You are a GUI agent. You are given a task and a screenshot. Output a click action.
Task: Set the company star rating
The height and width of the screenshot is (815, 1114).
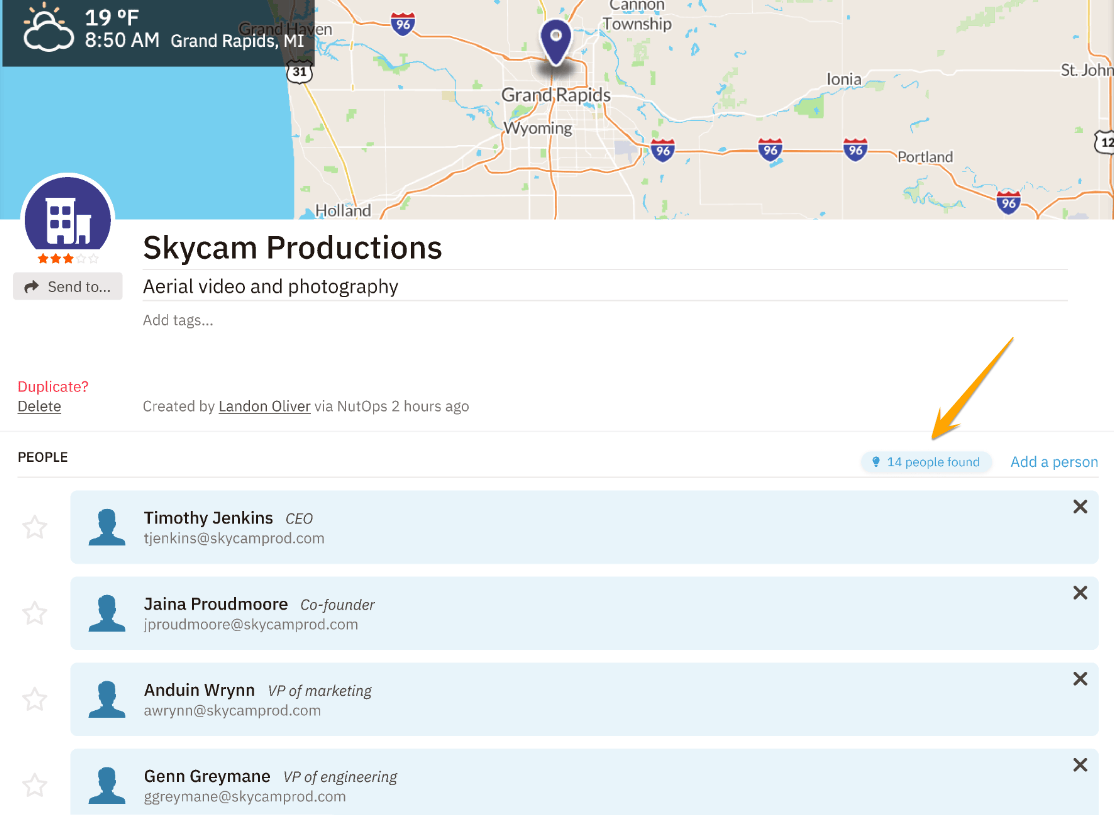(68, 259)
